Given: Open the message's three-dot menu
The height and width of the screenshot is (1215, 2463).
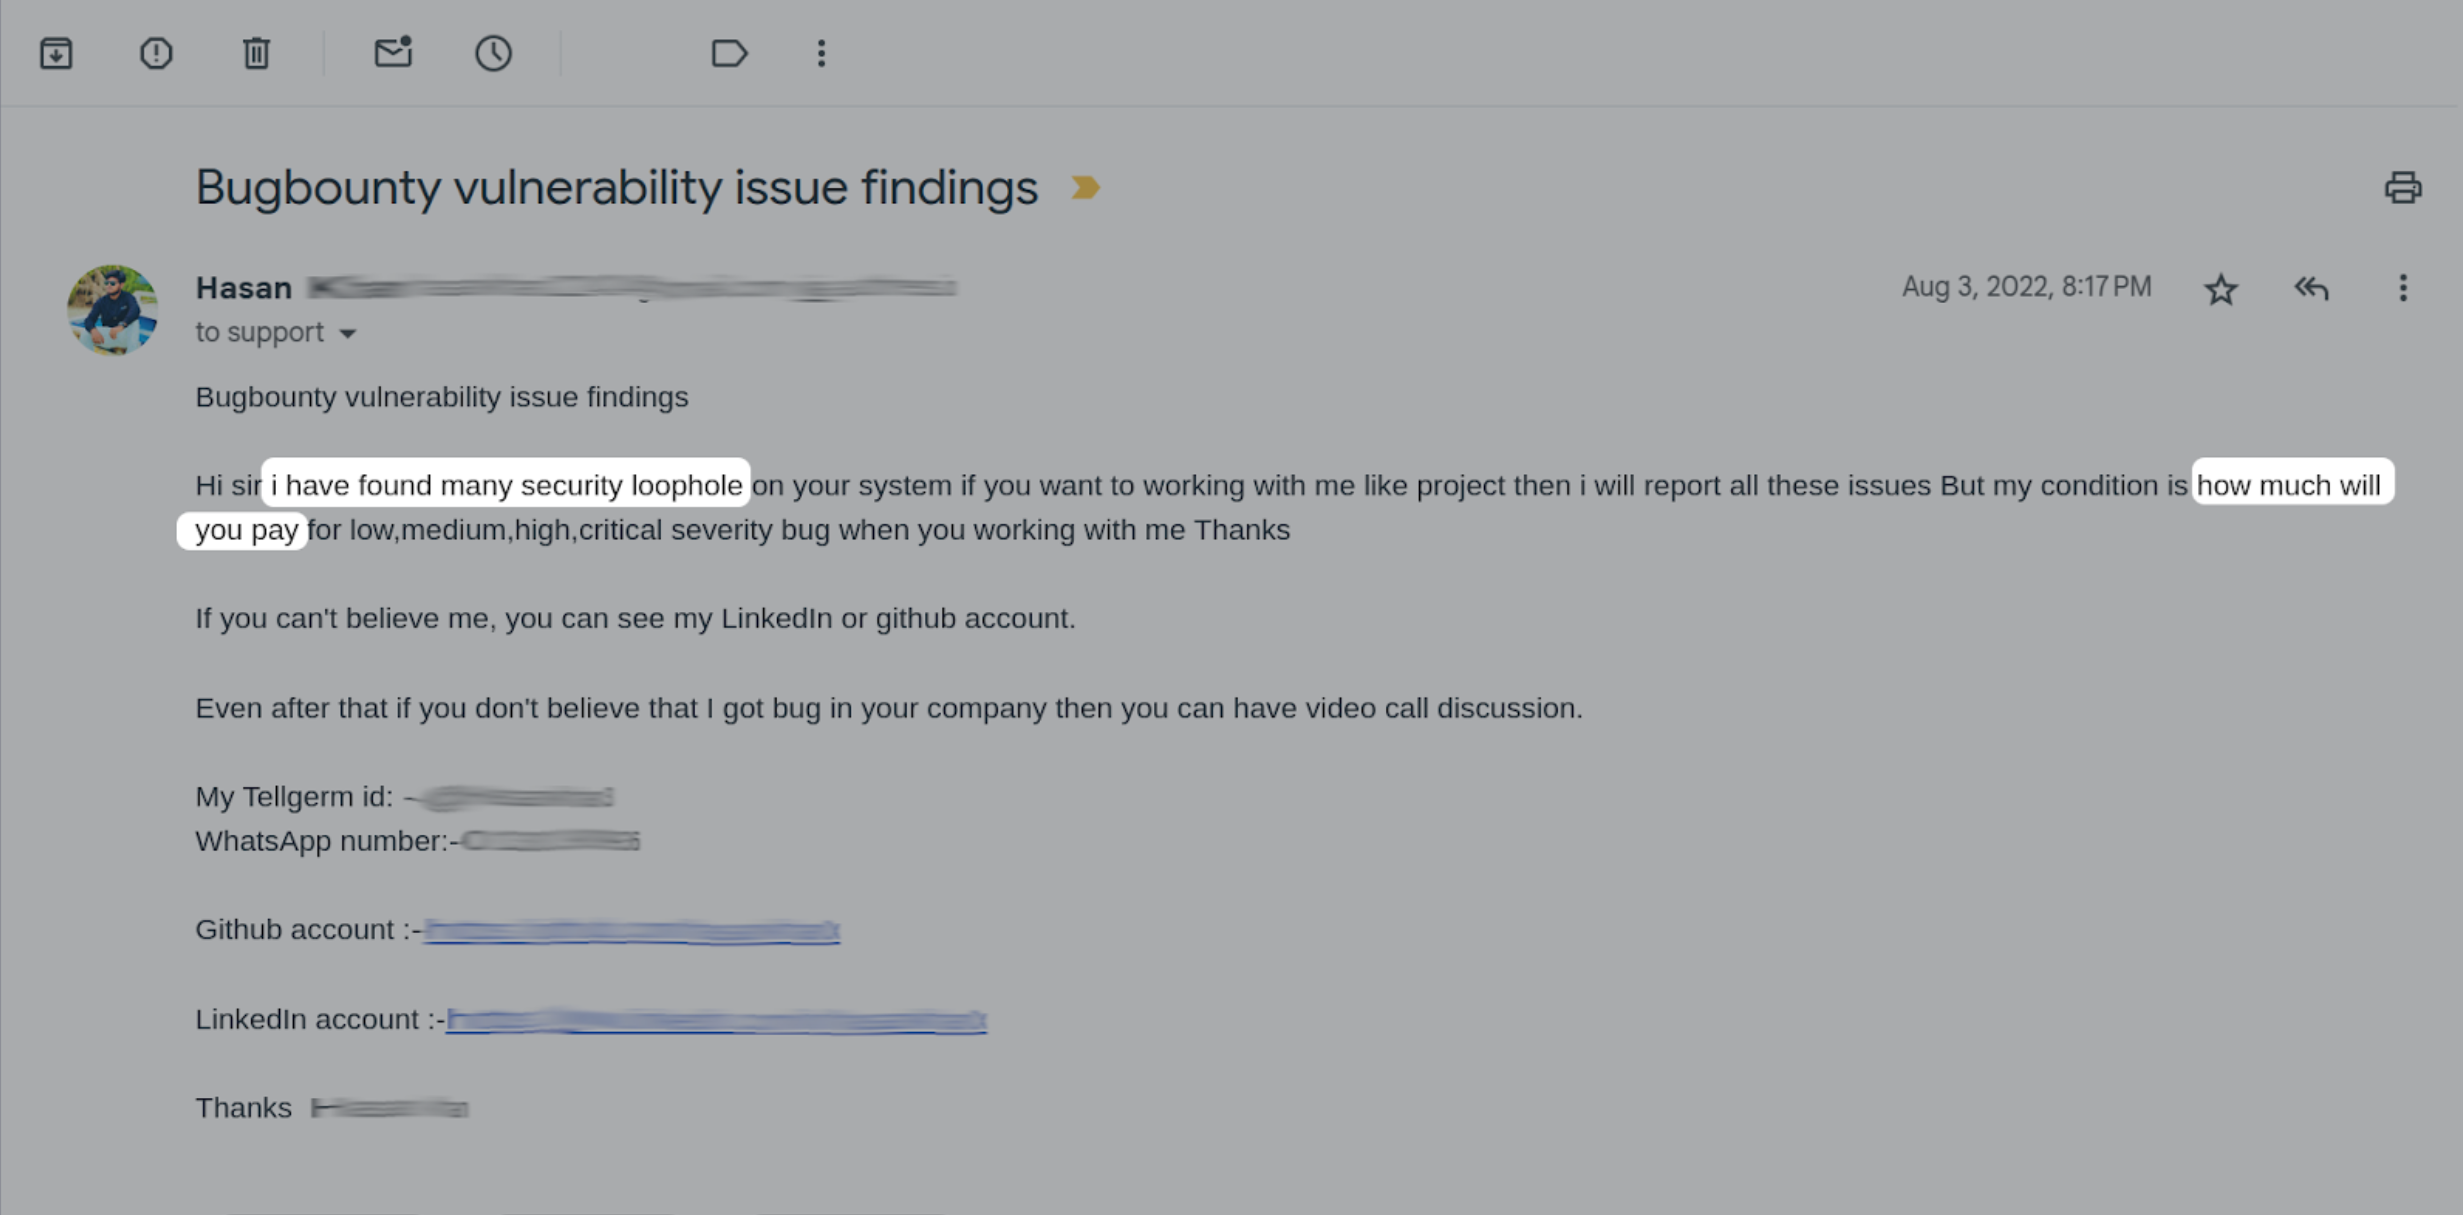Looking at the screenshot, I should (x=2402, y=289).
